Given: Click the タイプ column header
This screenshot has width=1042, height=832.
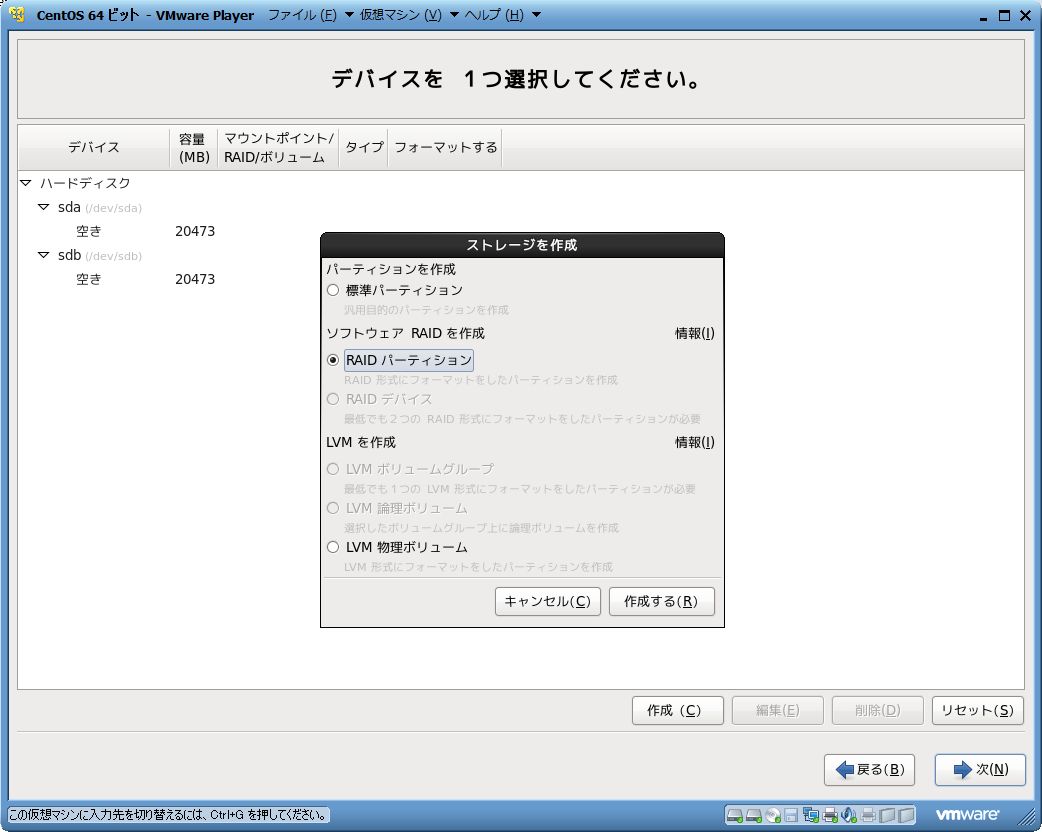Looking at the screenshot, I should click(x=364, y=148).
